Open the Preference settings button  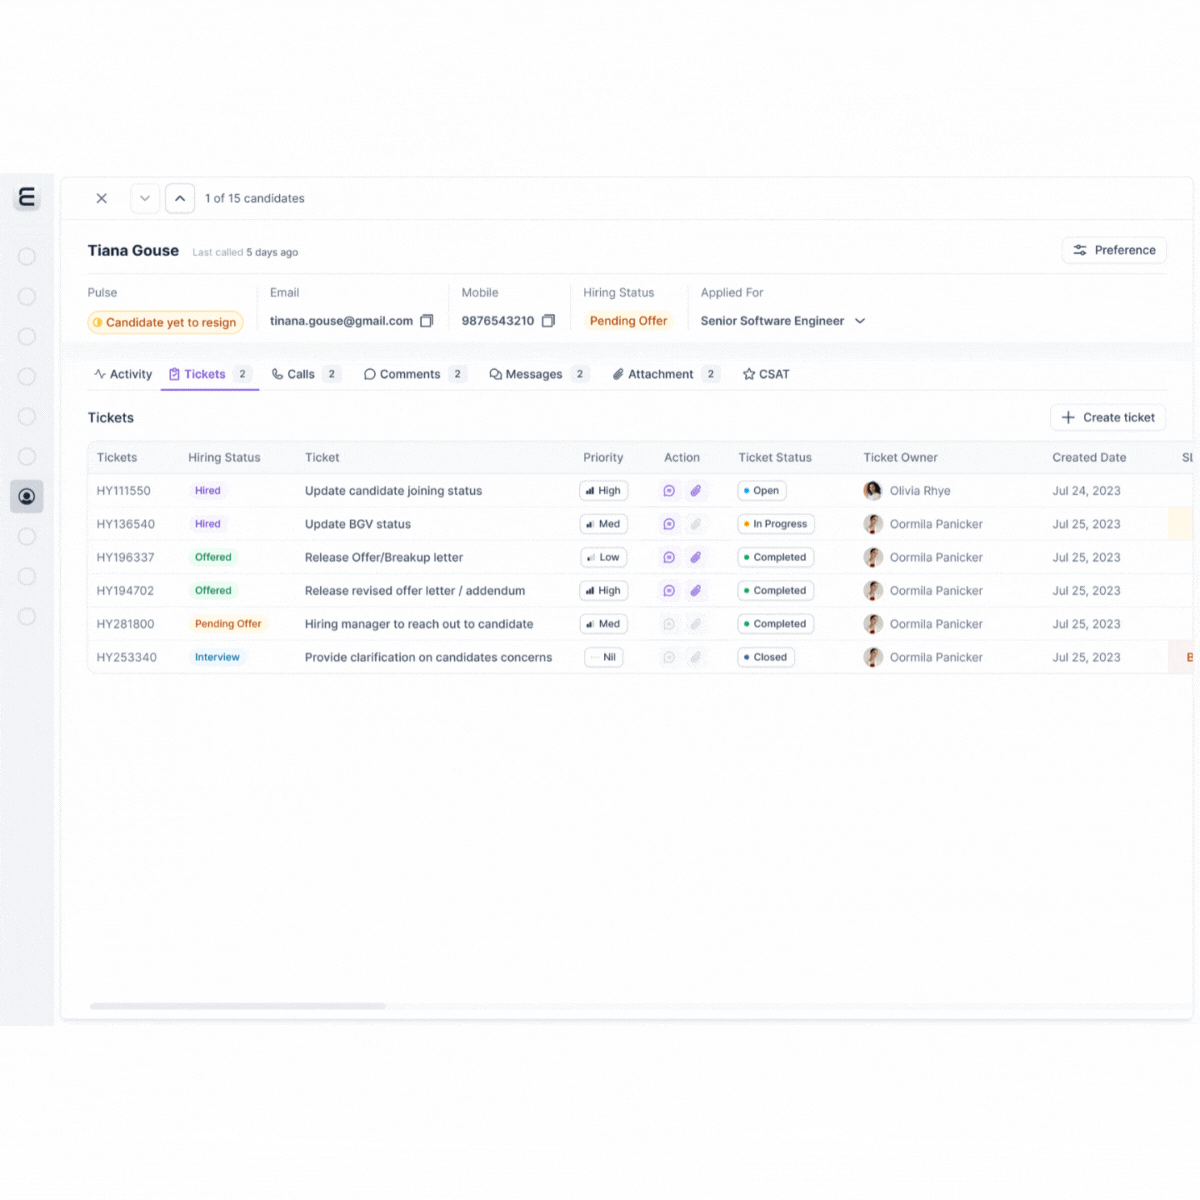point(1114,250)
